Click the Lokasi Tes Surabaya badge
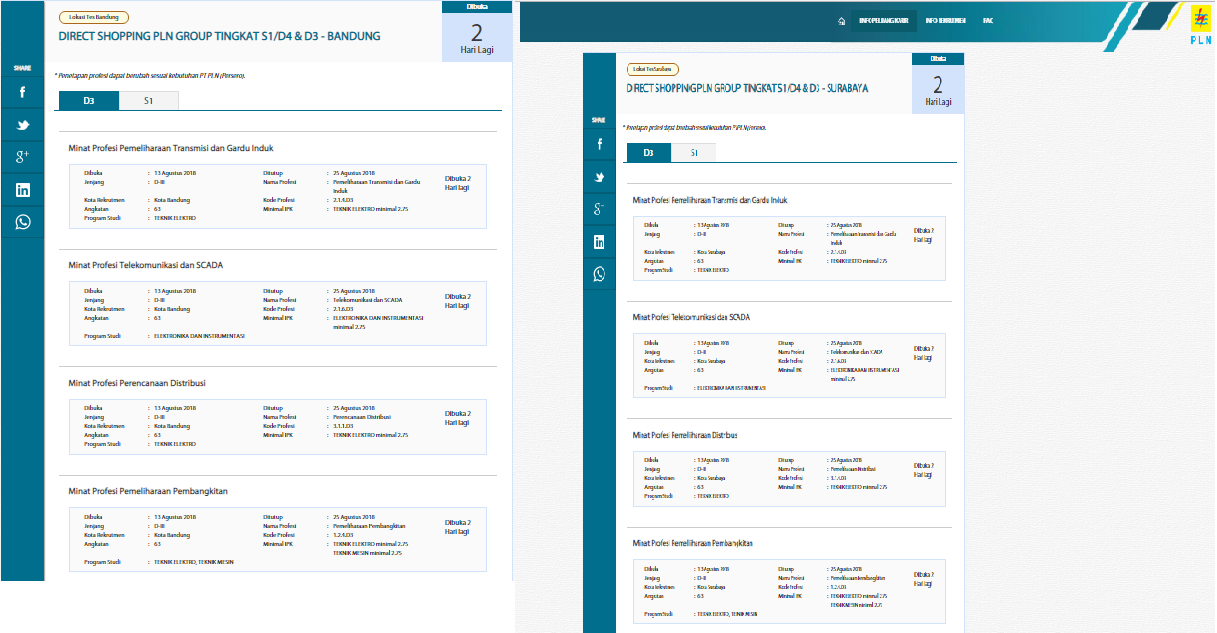1217x633 pixels. click(x=653, y=69)
